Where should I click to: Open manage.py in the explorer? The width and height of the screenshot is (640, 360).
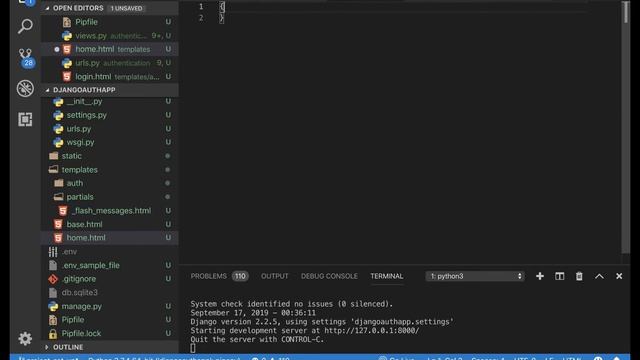[109, 306]
